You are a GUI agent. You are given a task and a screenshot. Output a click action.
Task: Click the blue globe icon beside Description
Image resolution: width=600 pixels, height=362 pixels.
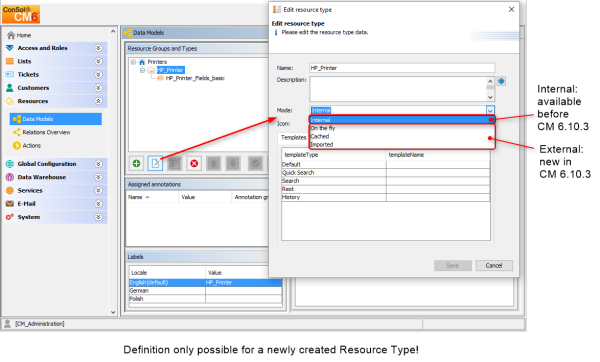click(x=501, y=81)
